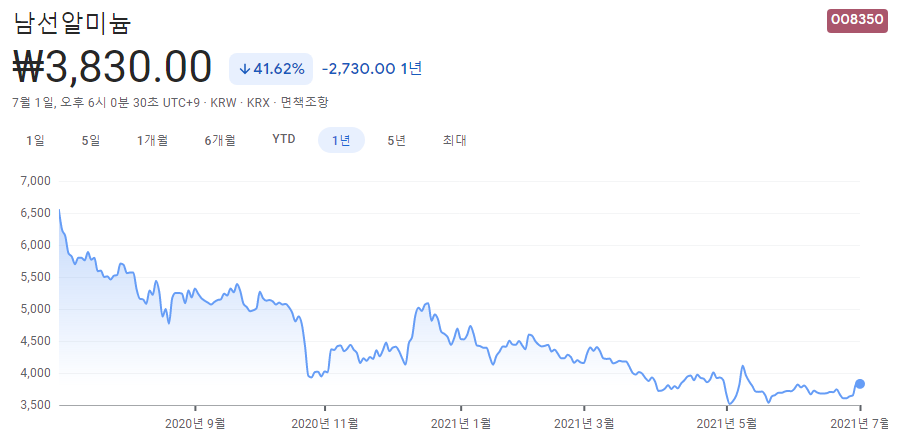
Task: Click the 2021년 5월 axis label
Action: [727, 424]
